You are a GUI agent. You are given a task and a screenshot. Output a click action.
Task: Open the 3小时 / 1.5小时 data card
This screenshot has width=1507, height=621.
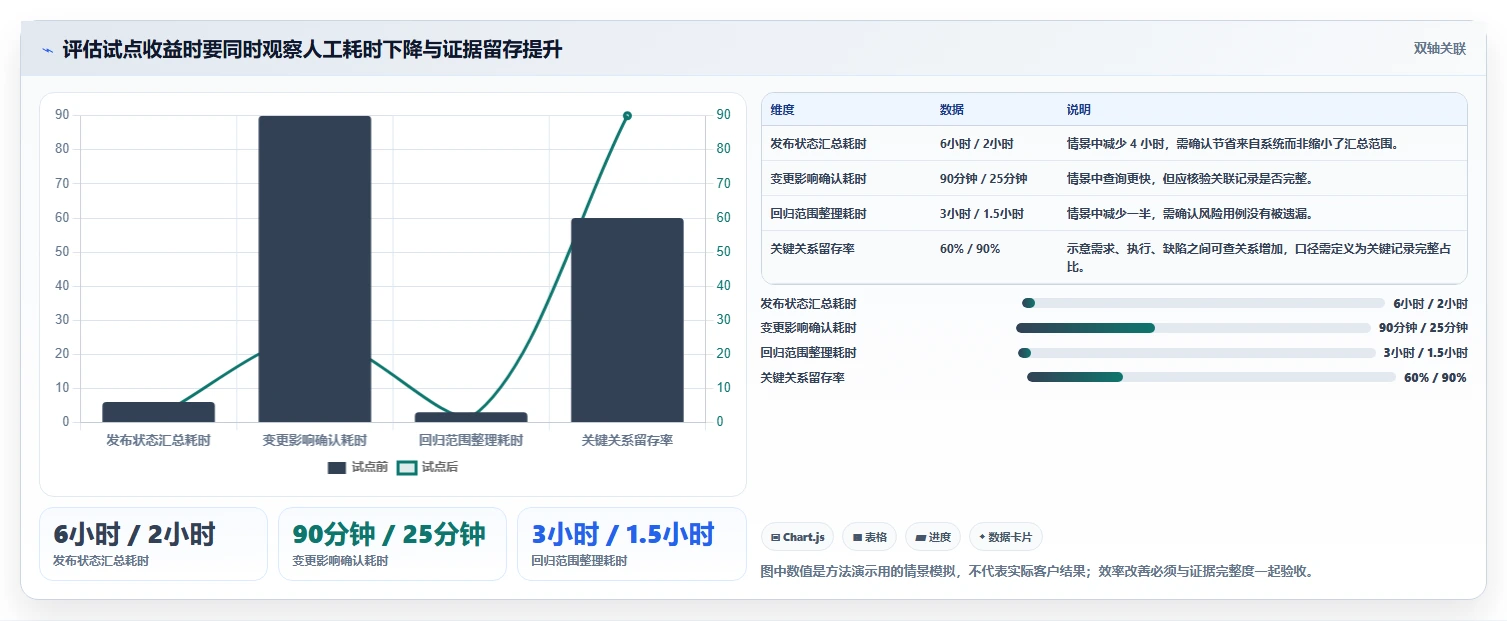(632, 544)
